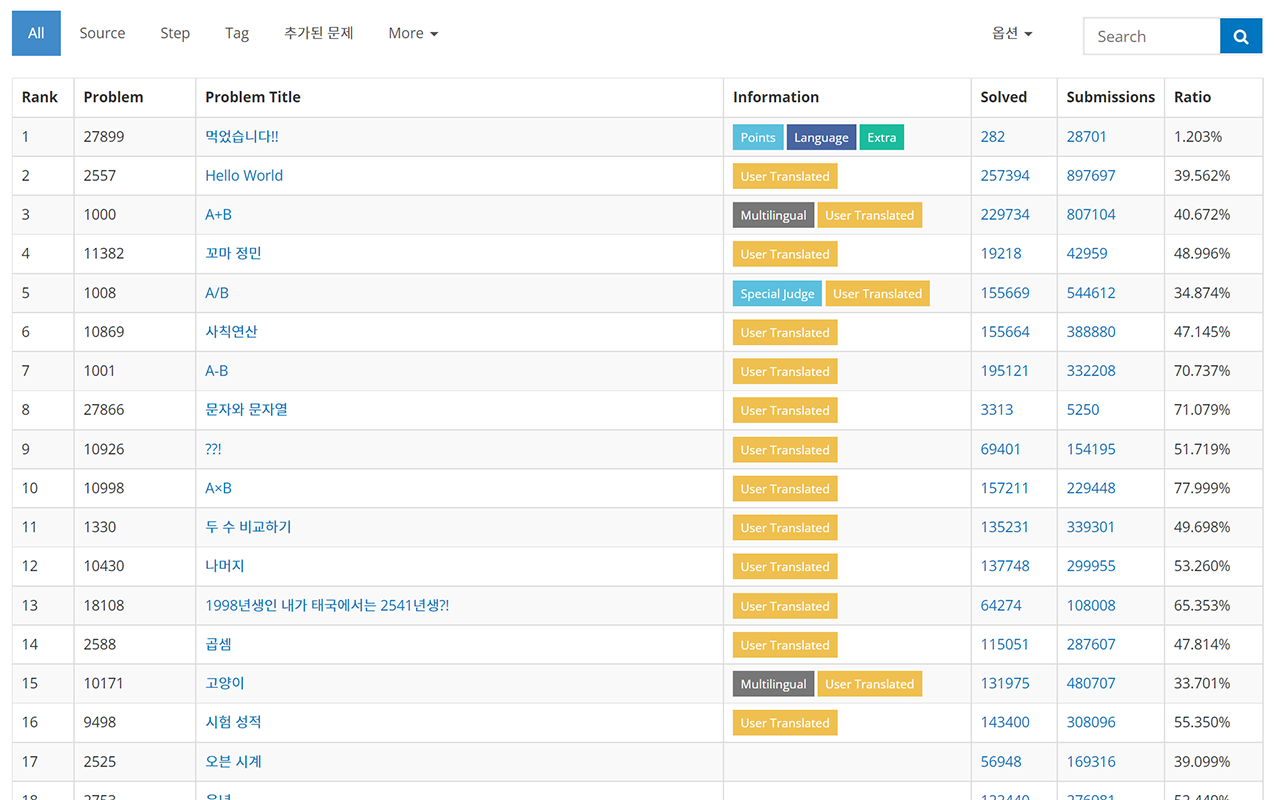1280x800 pixels.
Task: Open the Step tab
Action: (175, 33)
